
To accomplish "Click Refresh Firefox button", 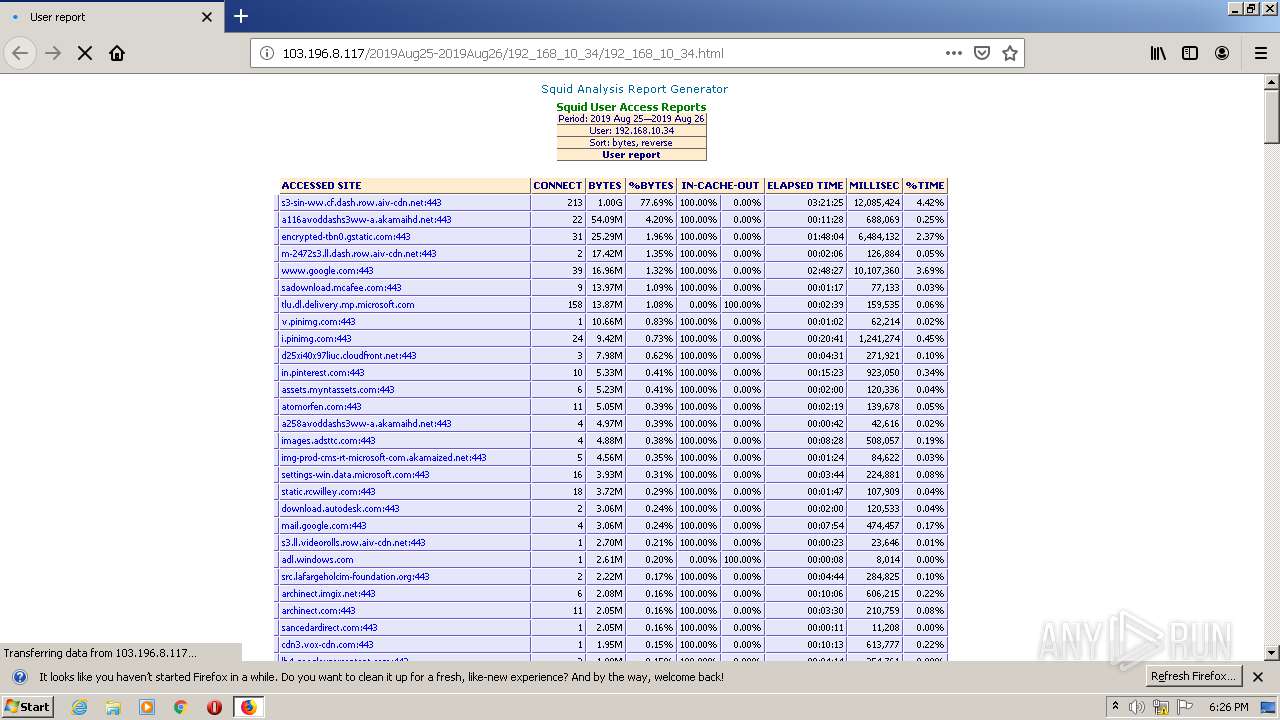I will (1194, 676).
